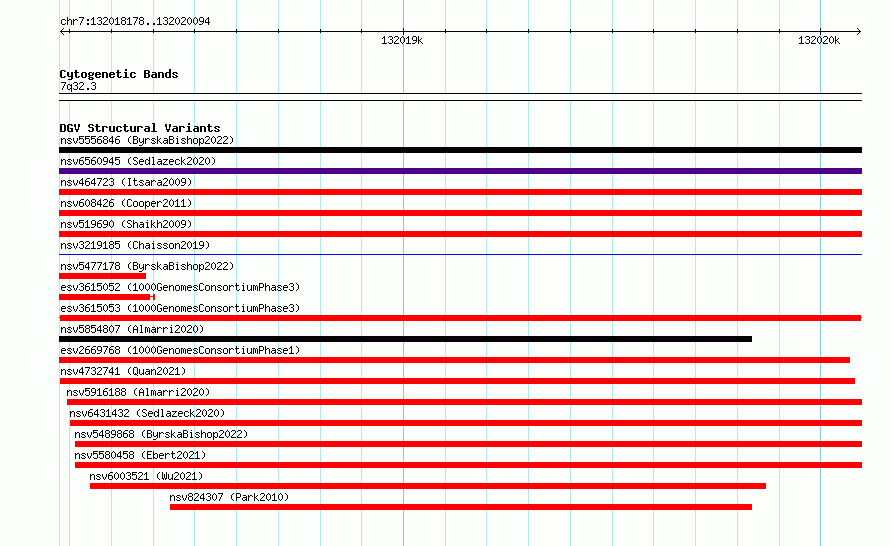Image resolution: width=890 pixels, height=546 pixels.
Task: Click the ruler's right-pointing arrow end
Action: pyautogui.click(x=858, y=31)
